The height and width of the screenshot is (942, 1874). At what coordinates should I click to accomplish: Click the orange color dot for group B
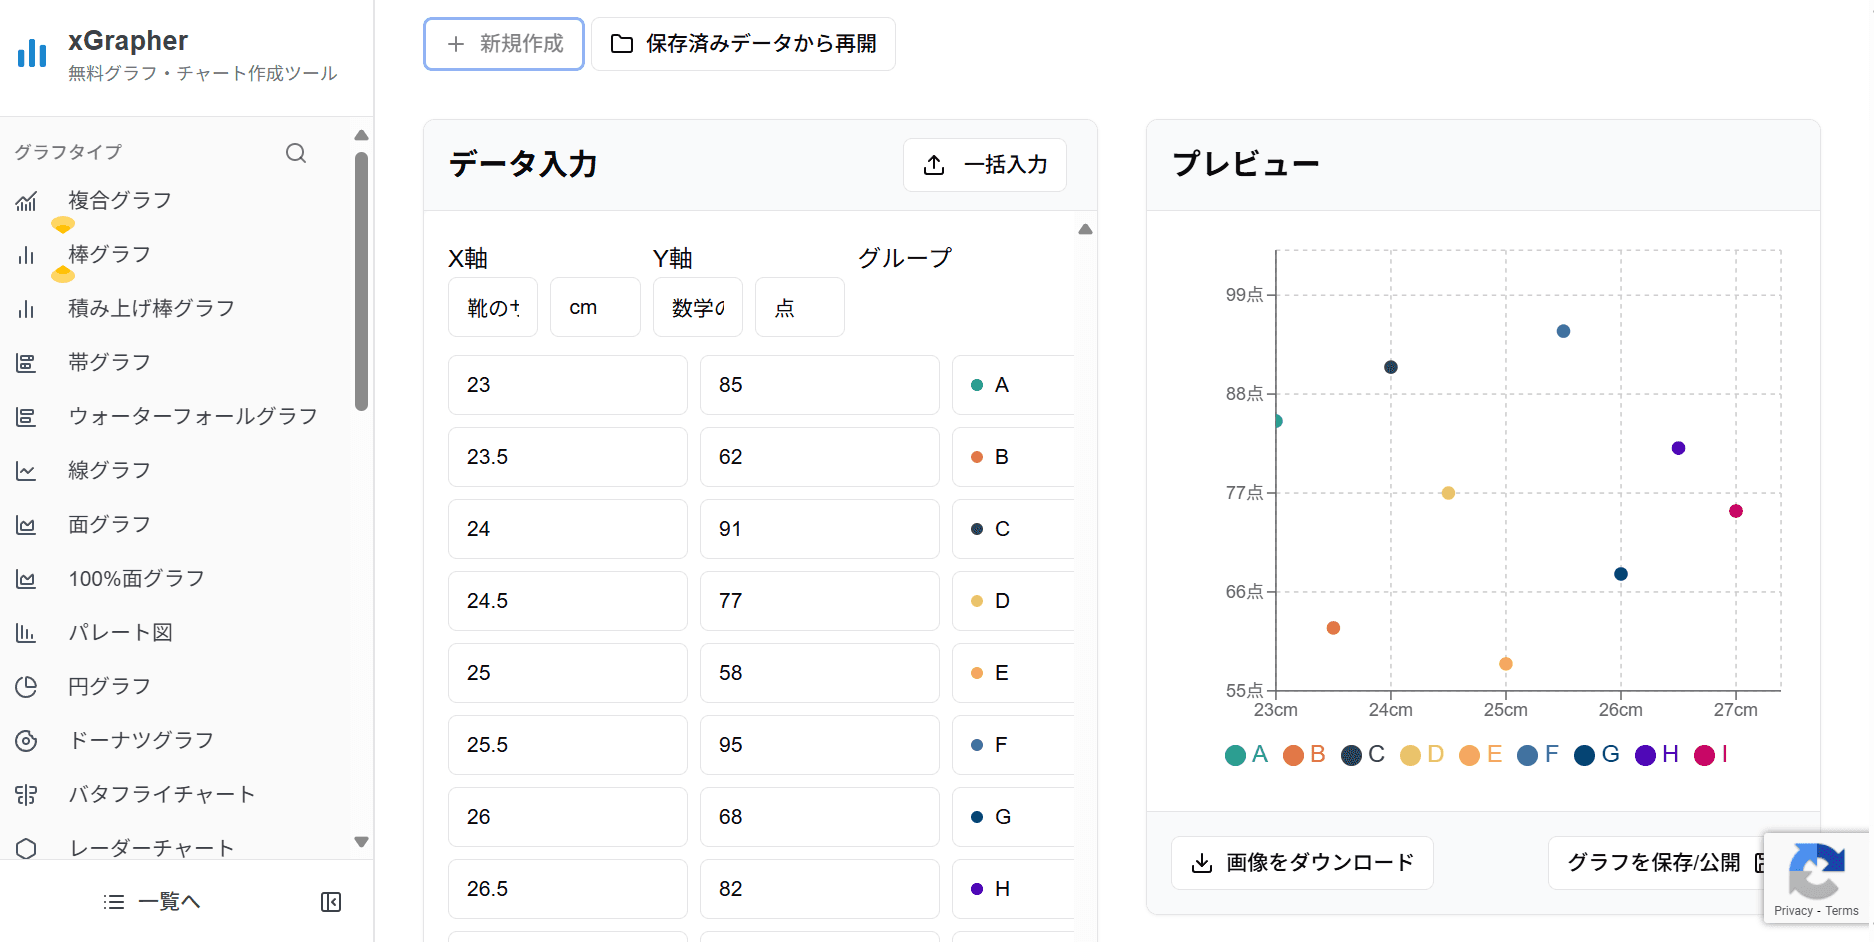[x=977, y=457]
